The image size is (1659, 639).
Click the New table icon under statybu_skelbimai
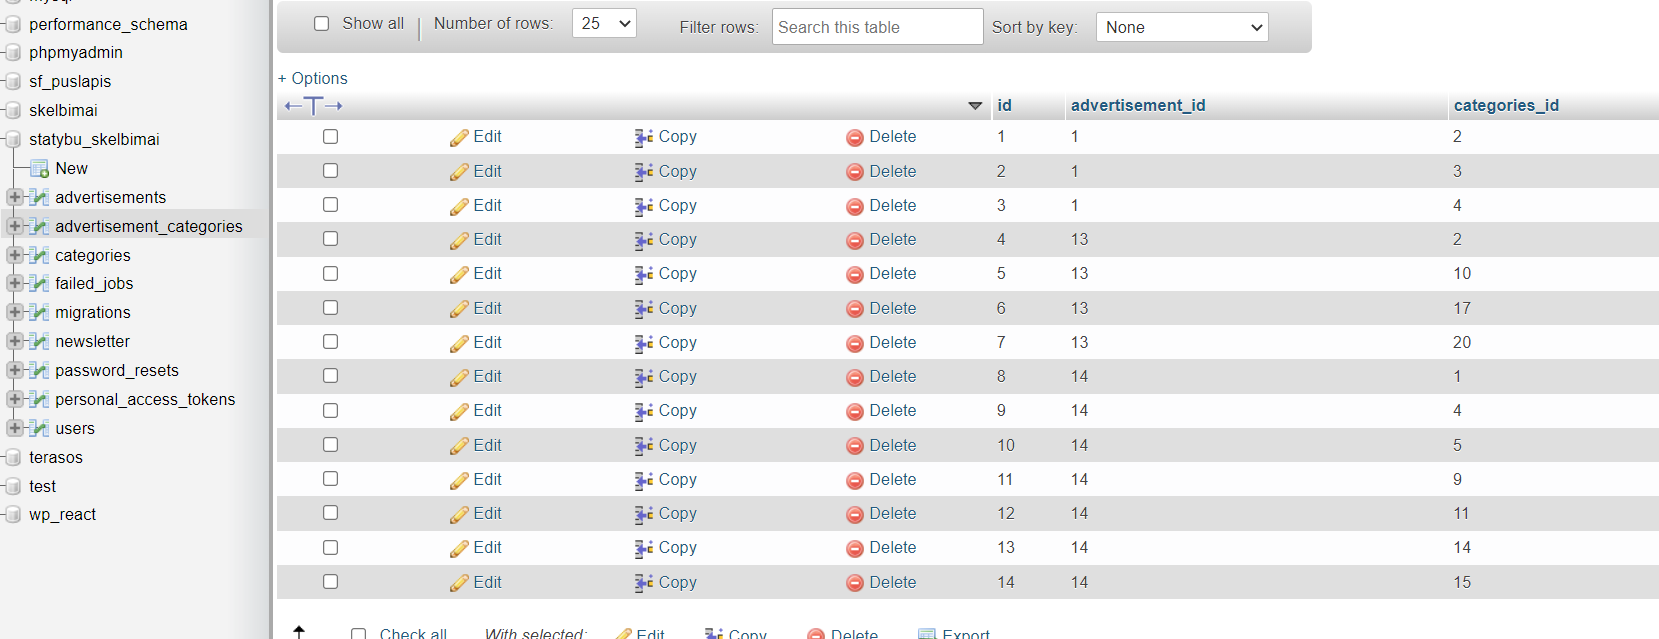click(40, 168)
